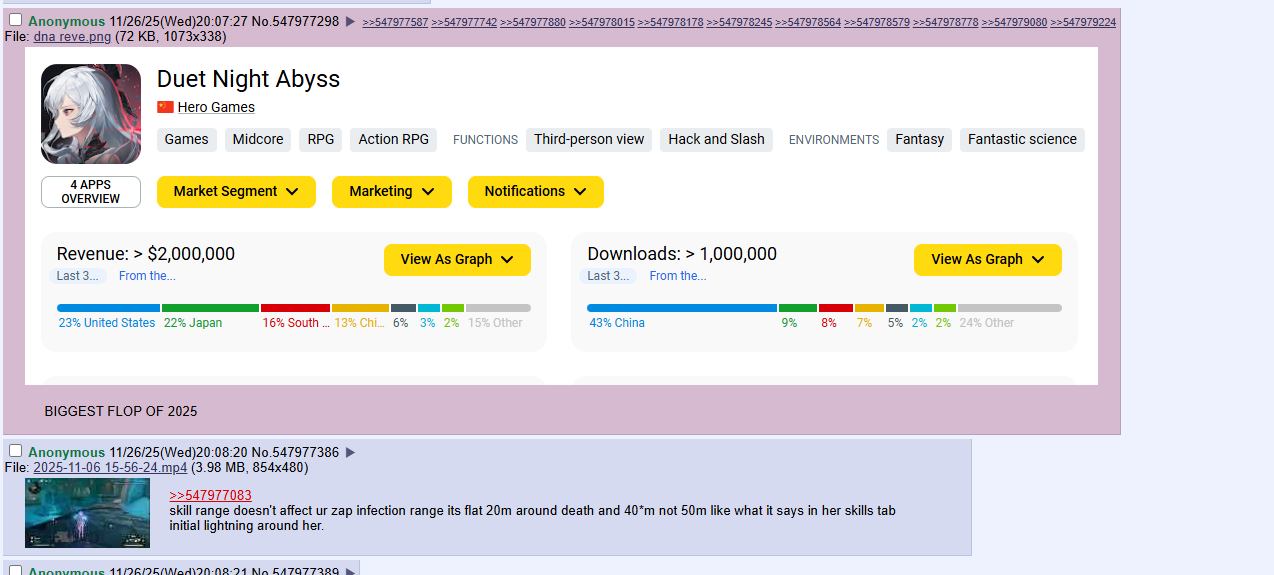Click the China flag beside Hero Games
1274x575 pixels.
(165, 107)
